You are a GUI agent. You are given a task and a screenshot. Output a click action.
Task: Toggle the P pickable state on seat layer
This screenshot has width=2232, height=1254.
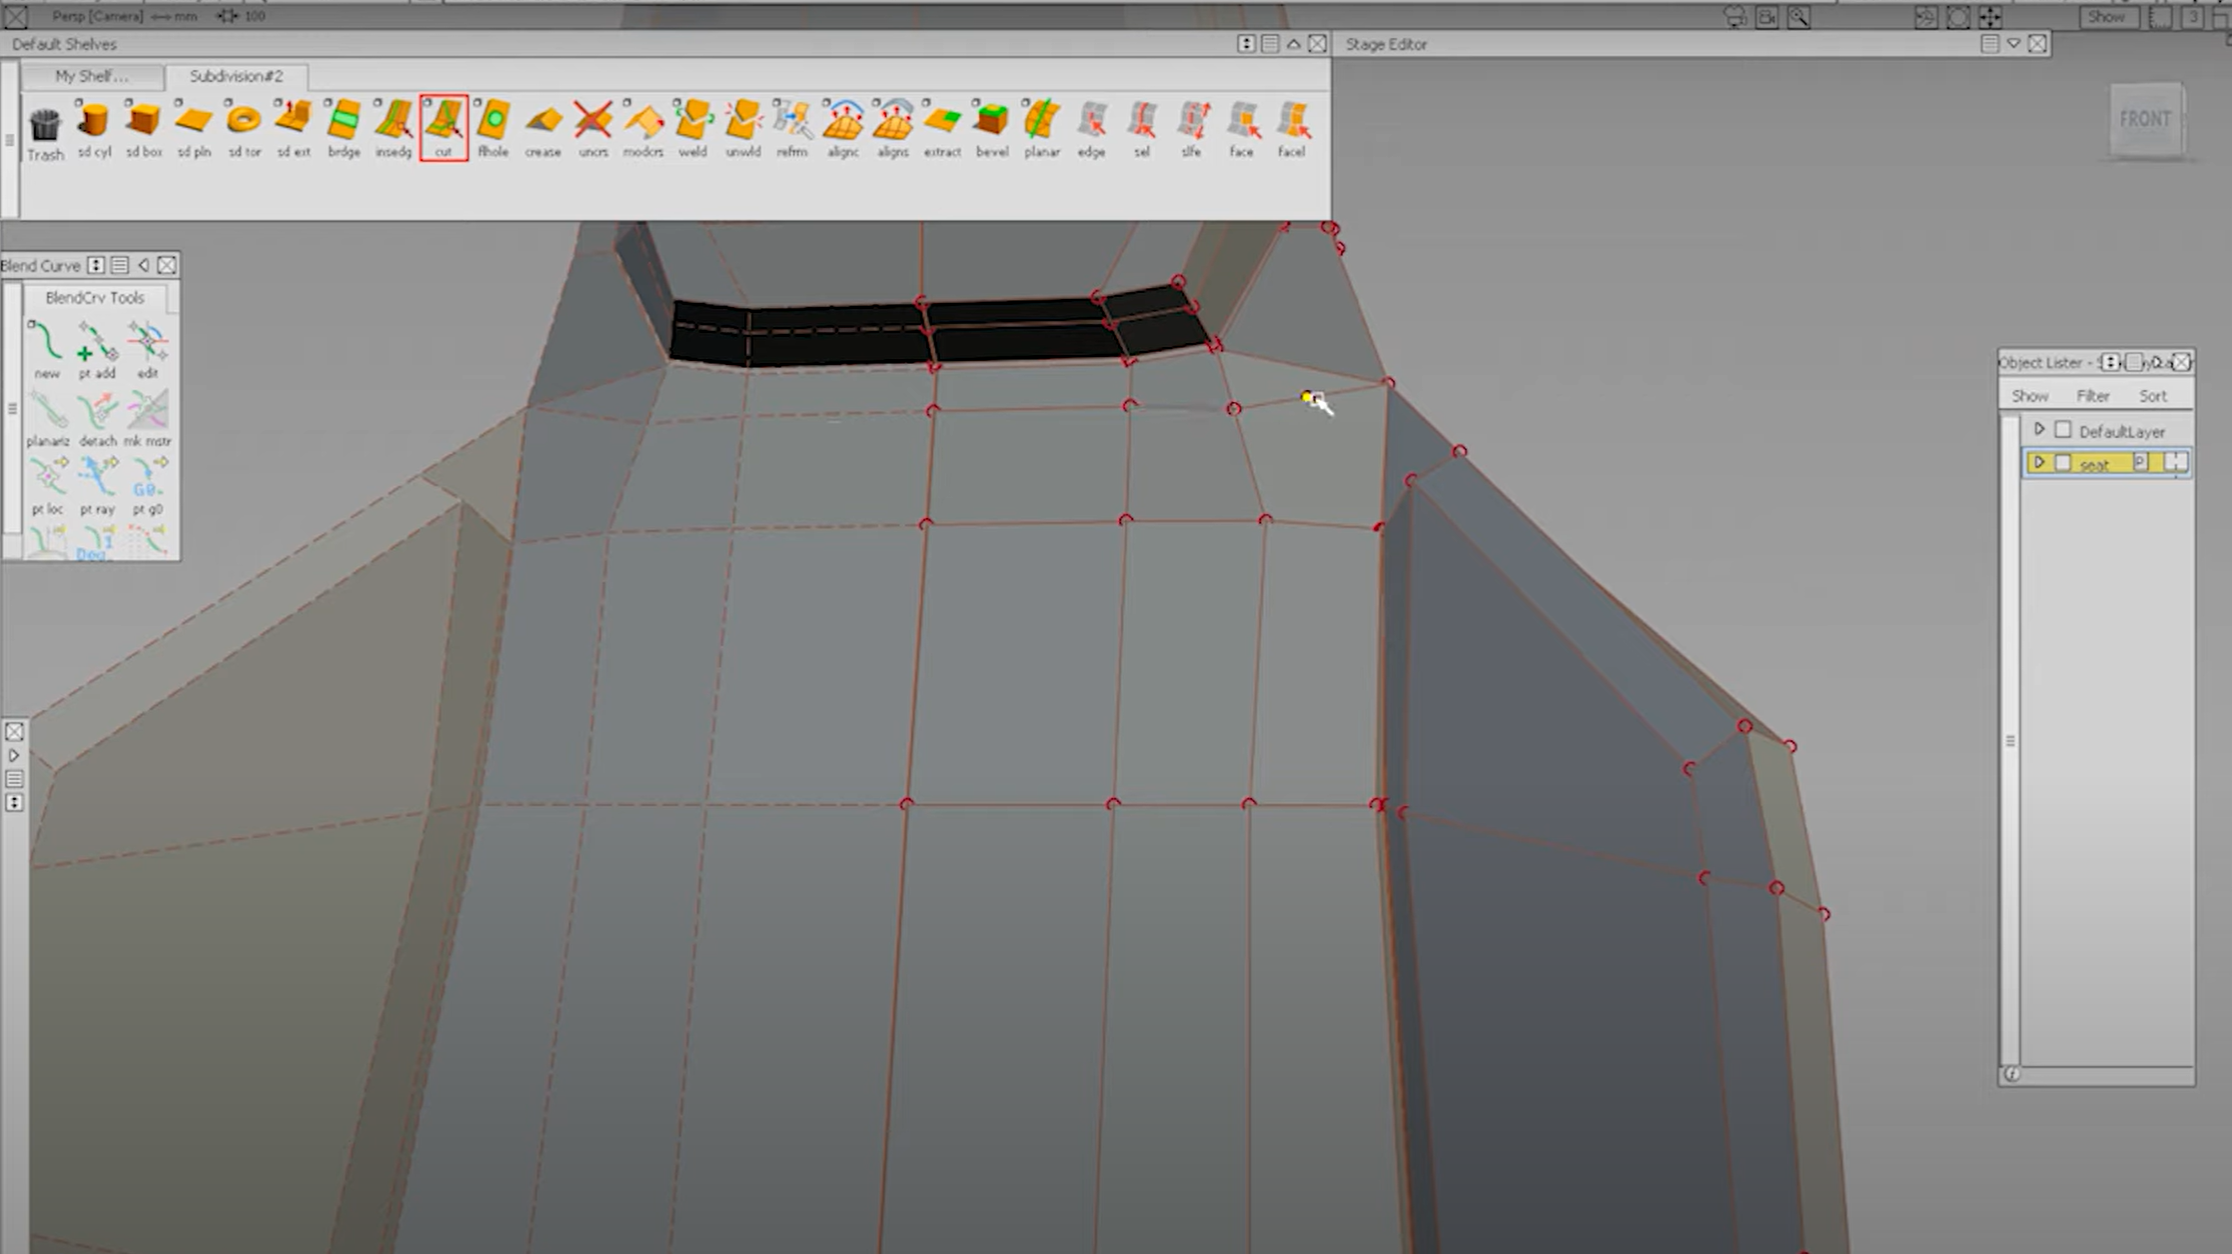pyautogui.click(x=2140, y=462)
